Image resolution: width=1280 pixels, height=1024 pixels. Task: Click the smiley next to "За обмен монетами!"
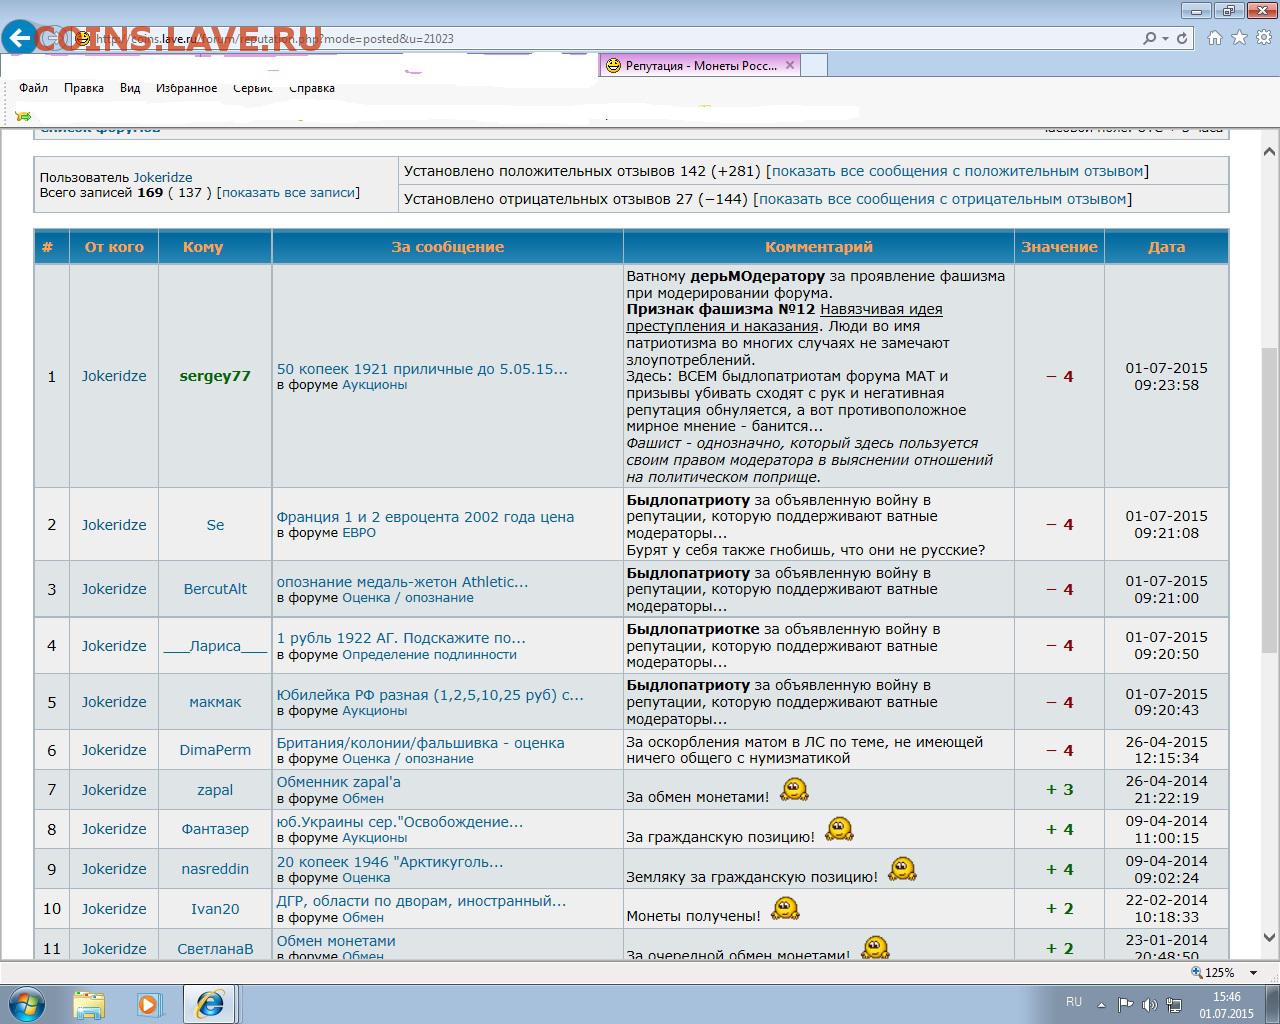tap(794, 790)
